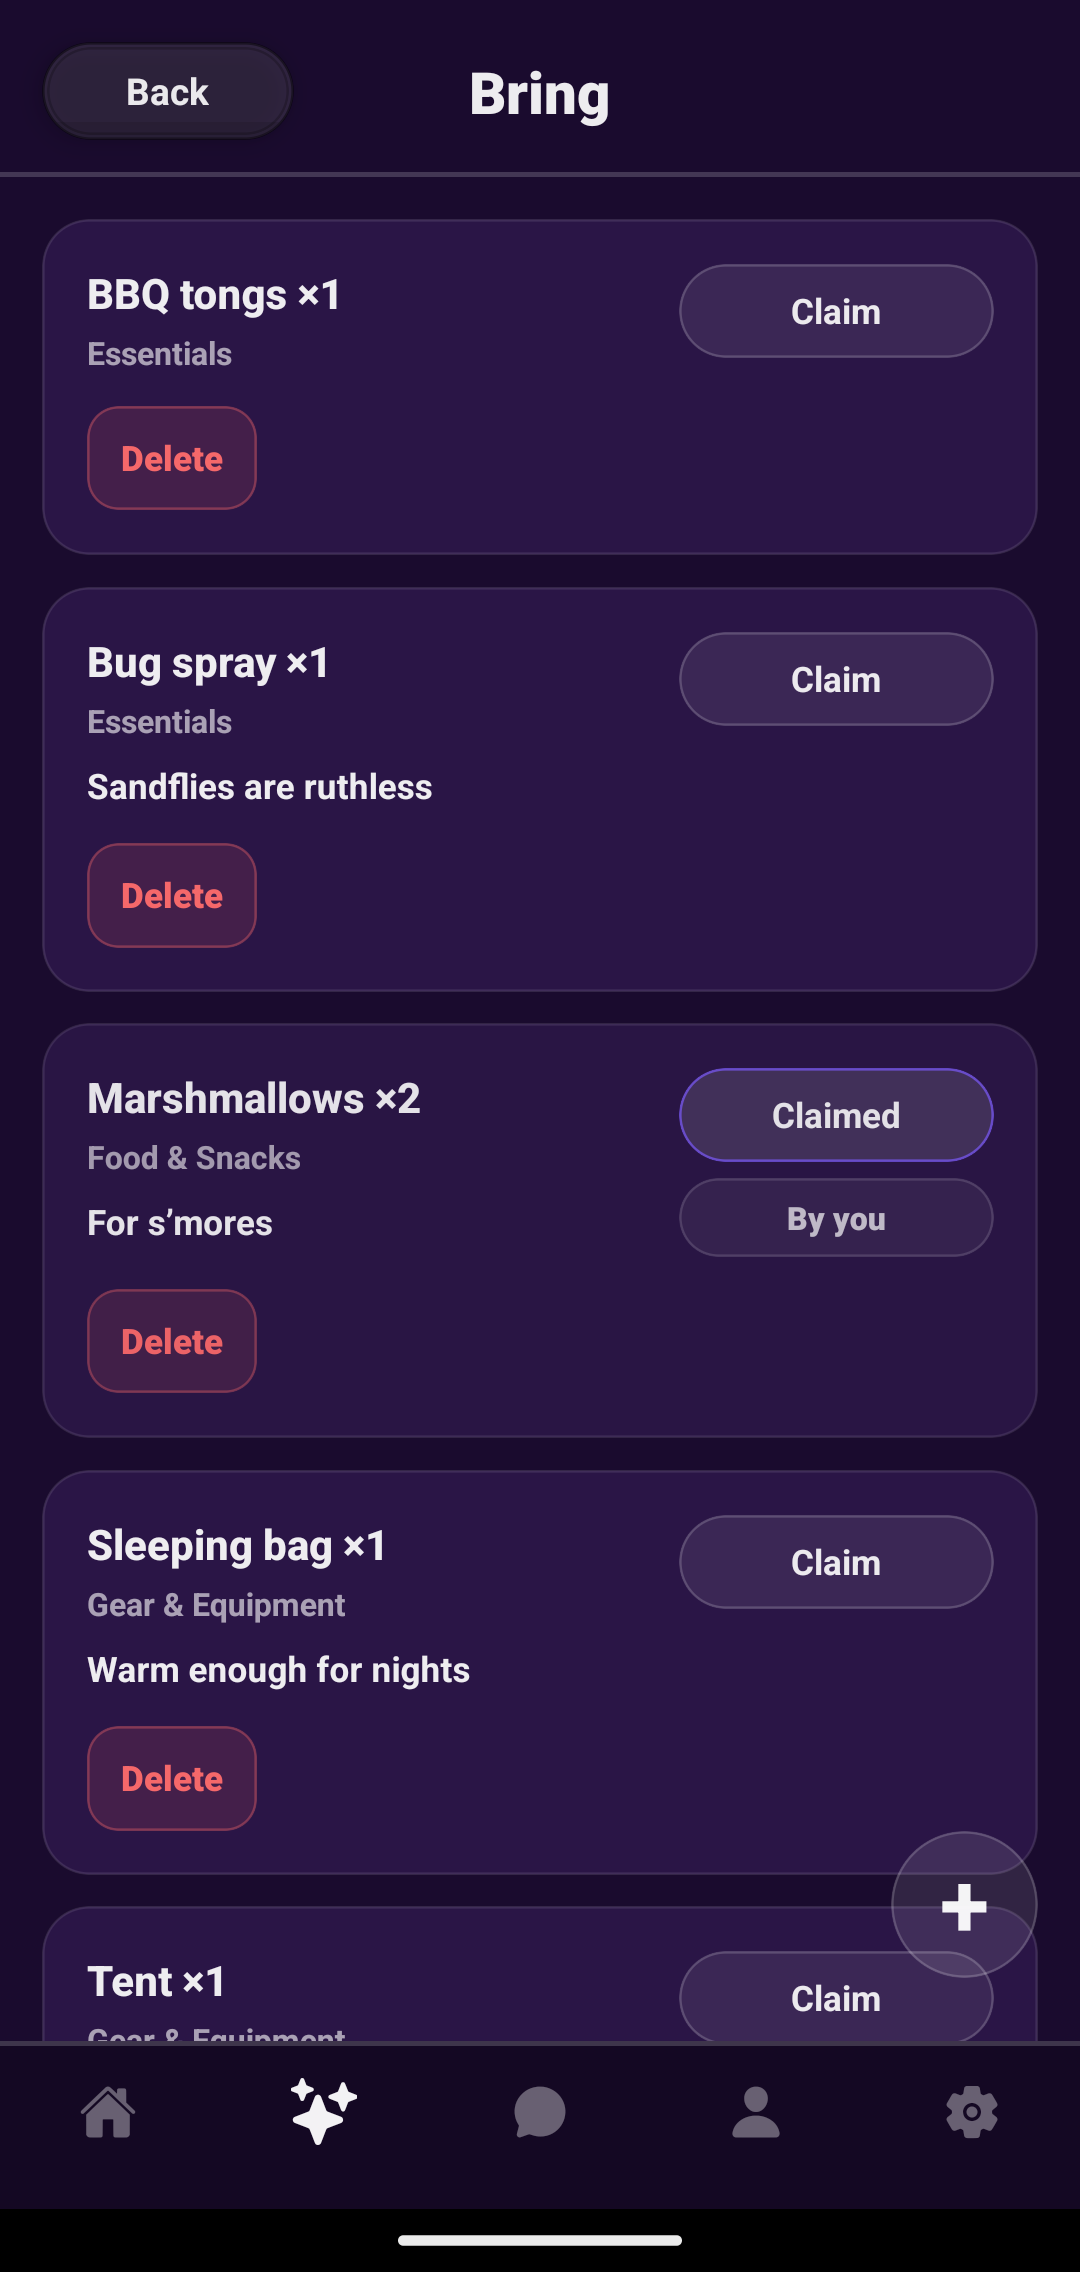Claim the BBQ tongs item
The height and width of the screenshot is (2272, 1080).
[836, 311]
